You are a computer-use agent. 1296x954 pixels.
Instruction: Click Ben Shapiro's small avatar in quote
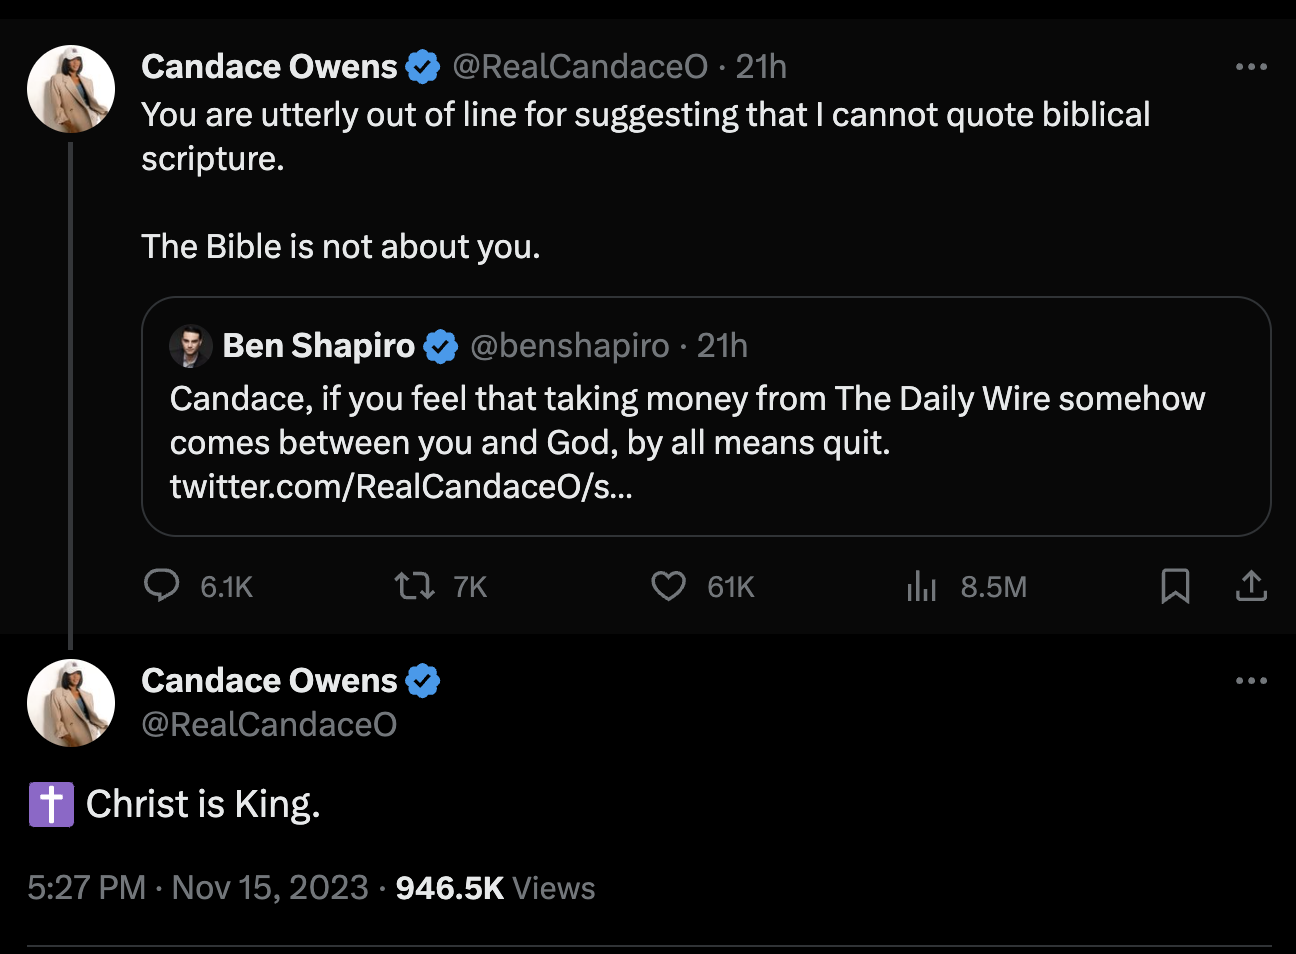[190, 346]
